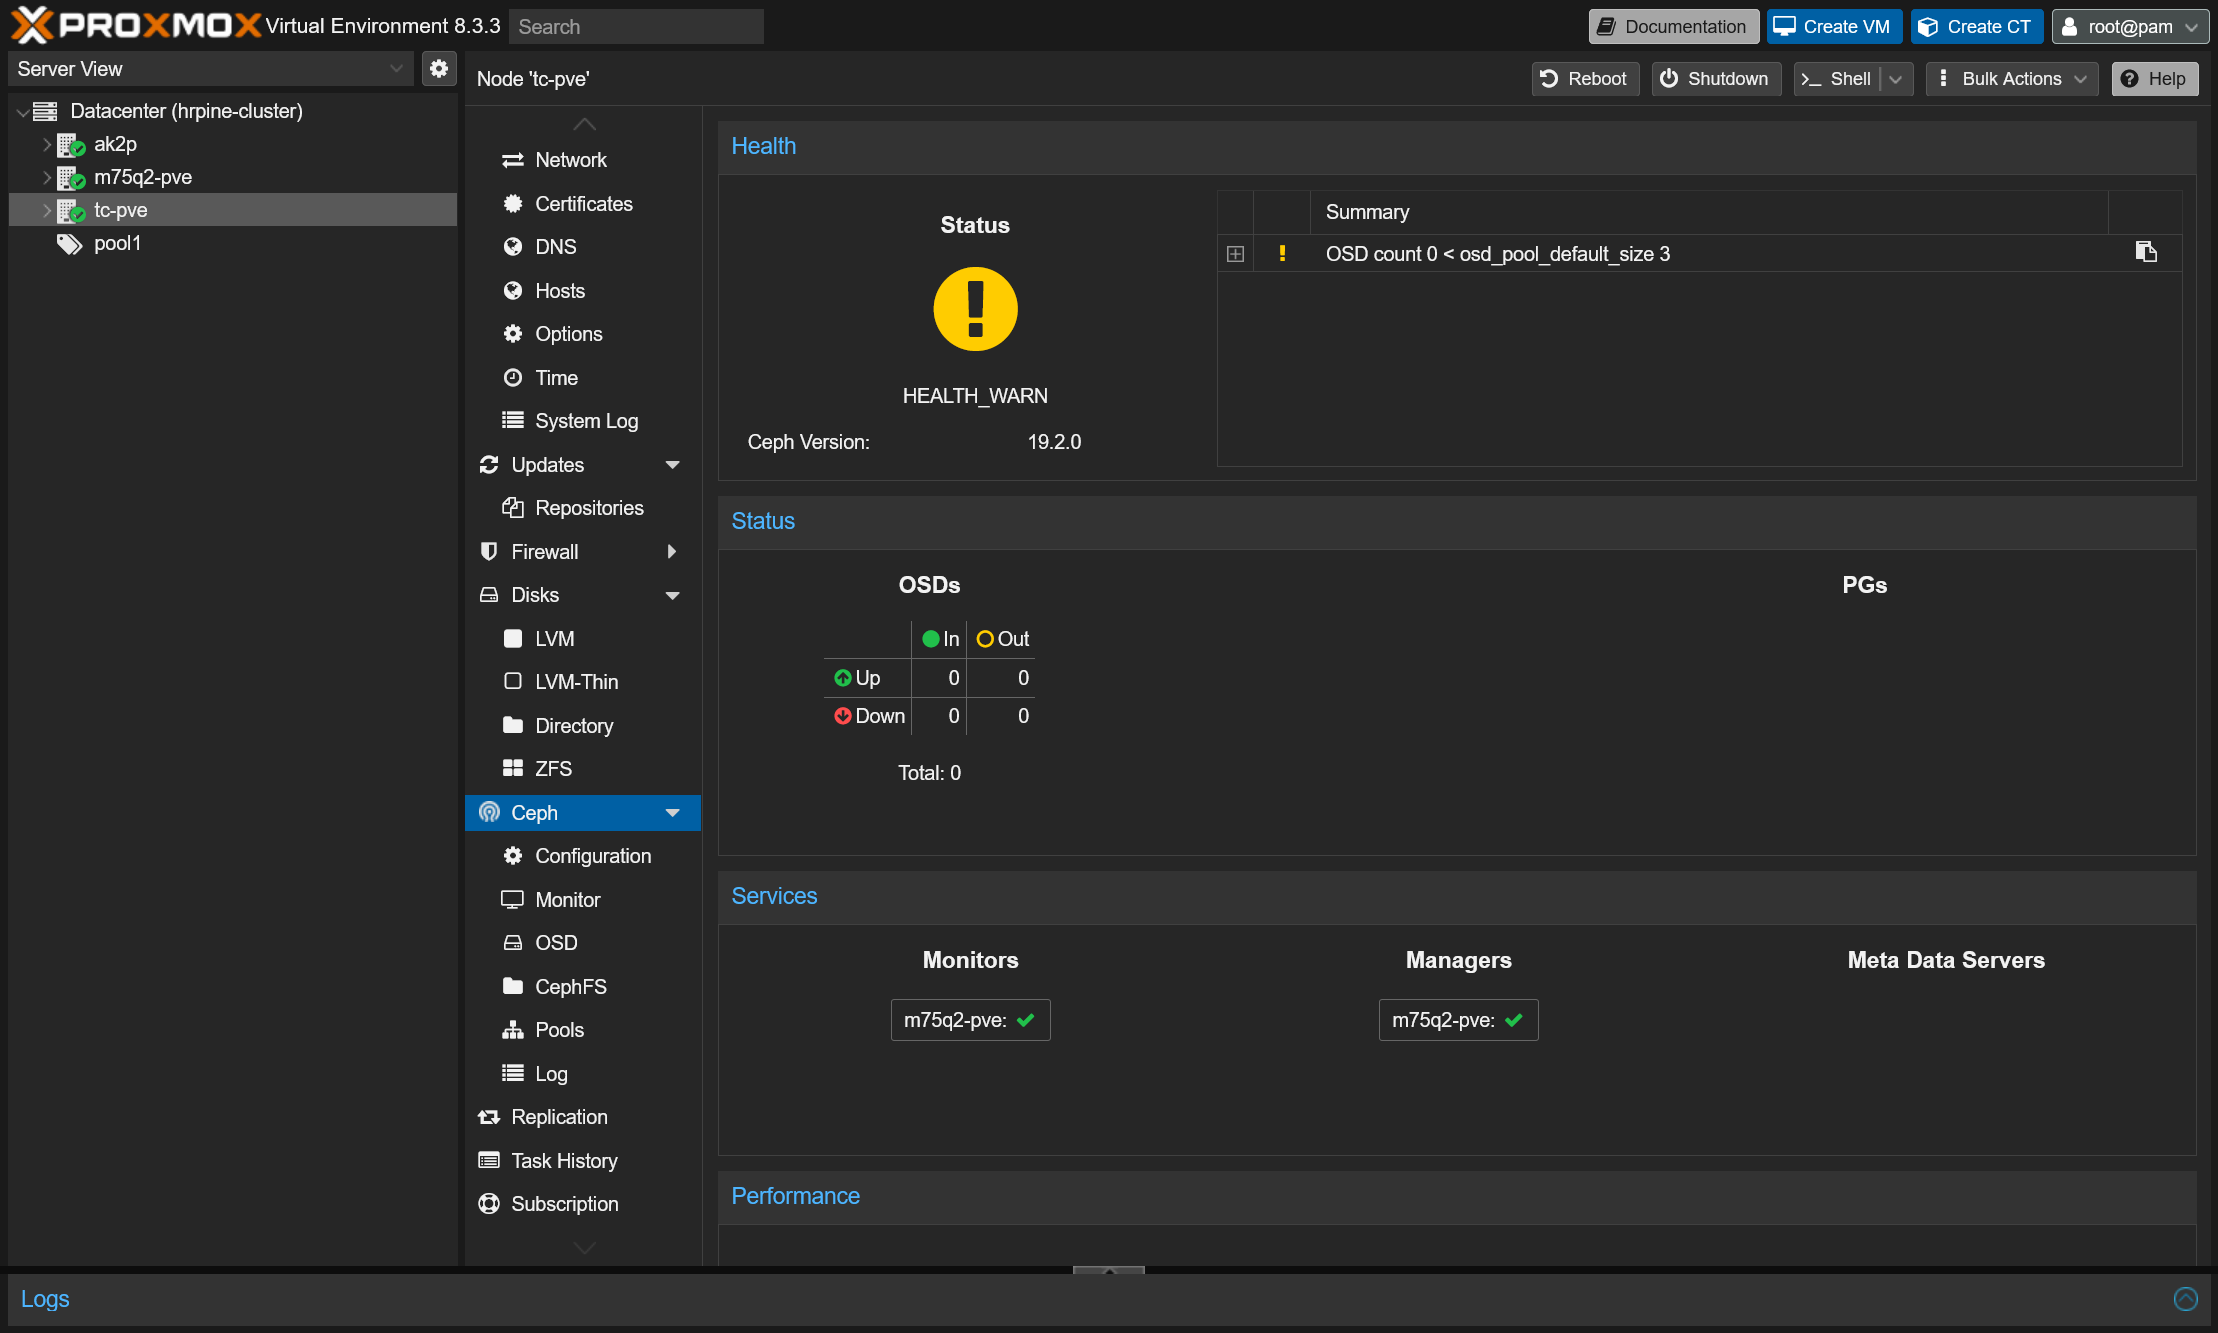Click the Ceph Monitor screen icon
The image size is (2218, 1333).
coord(512,900)
